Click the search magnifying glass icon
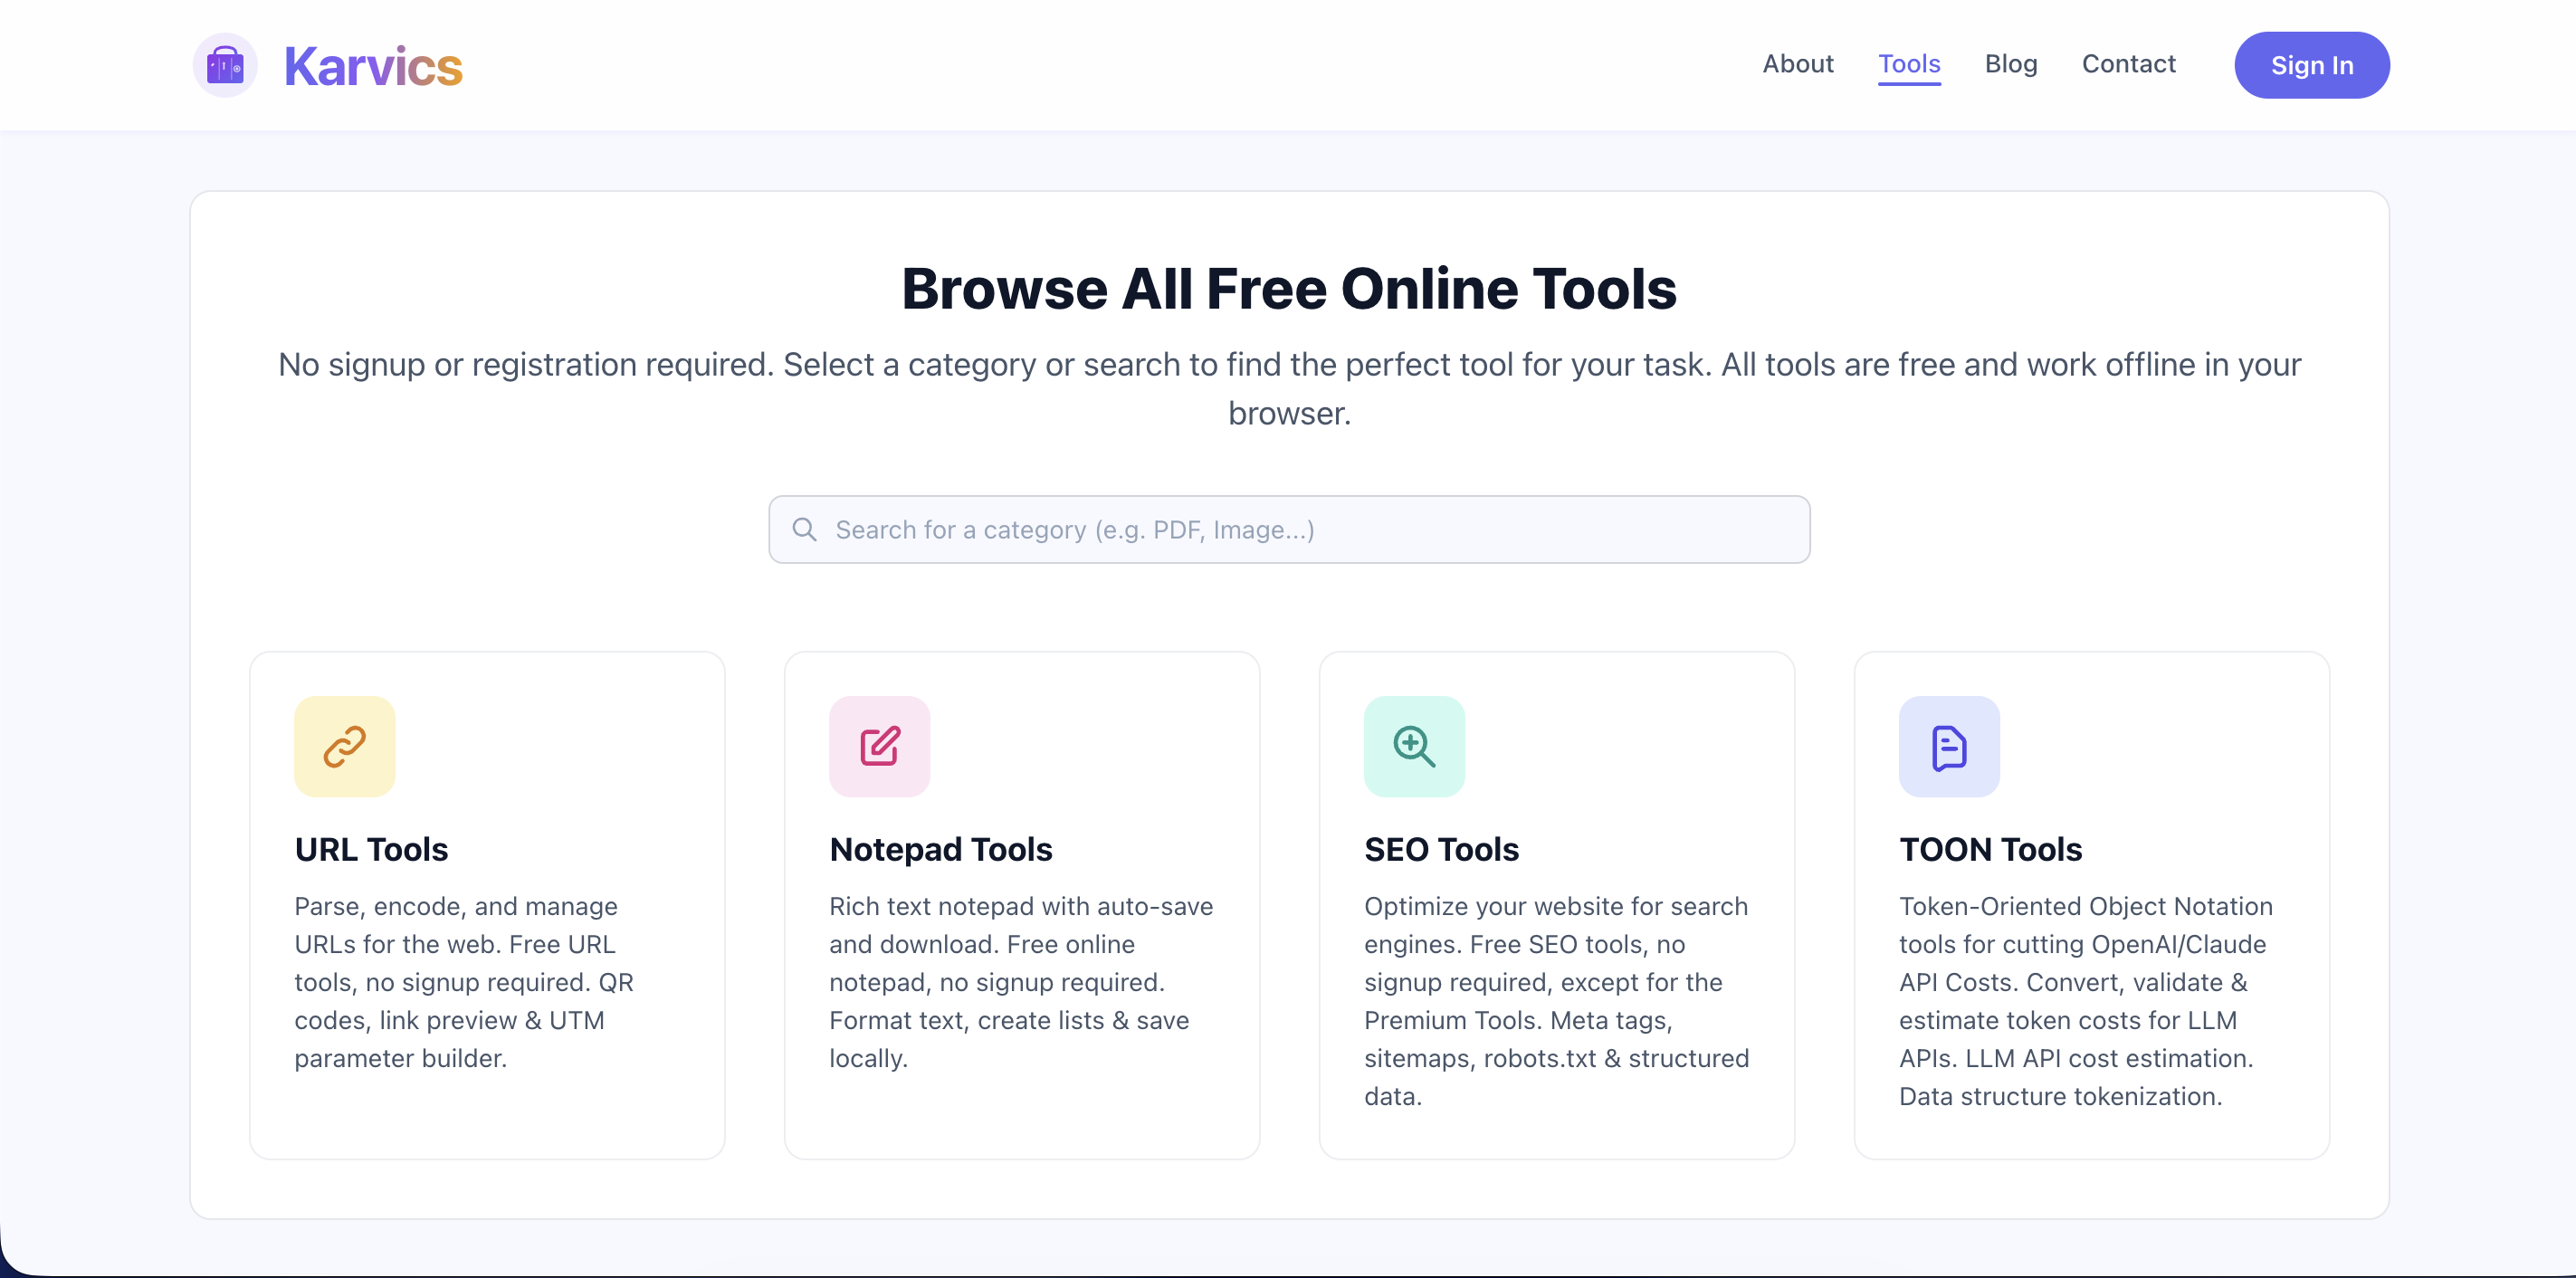This screenshot has height=1278, width=2576. point(806,529)
